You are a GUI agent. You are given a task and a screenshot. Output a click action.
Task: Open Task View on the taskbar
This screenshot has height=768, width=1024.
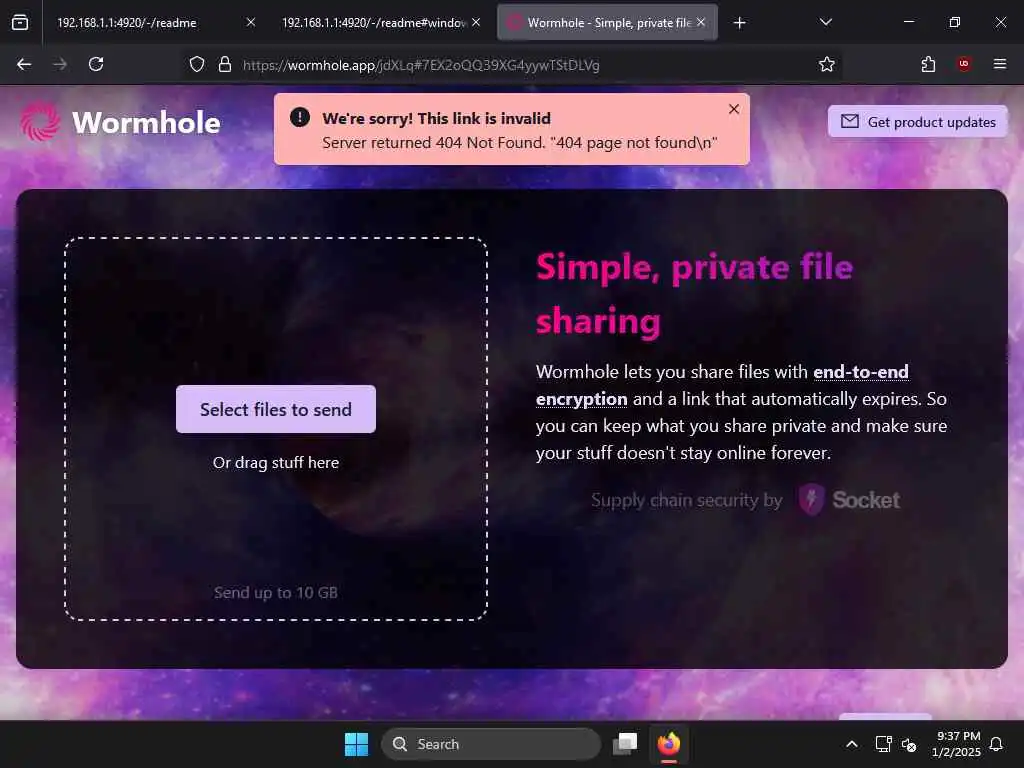tap(625, 744)
